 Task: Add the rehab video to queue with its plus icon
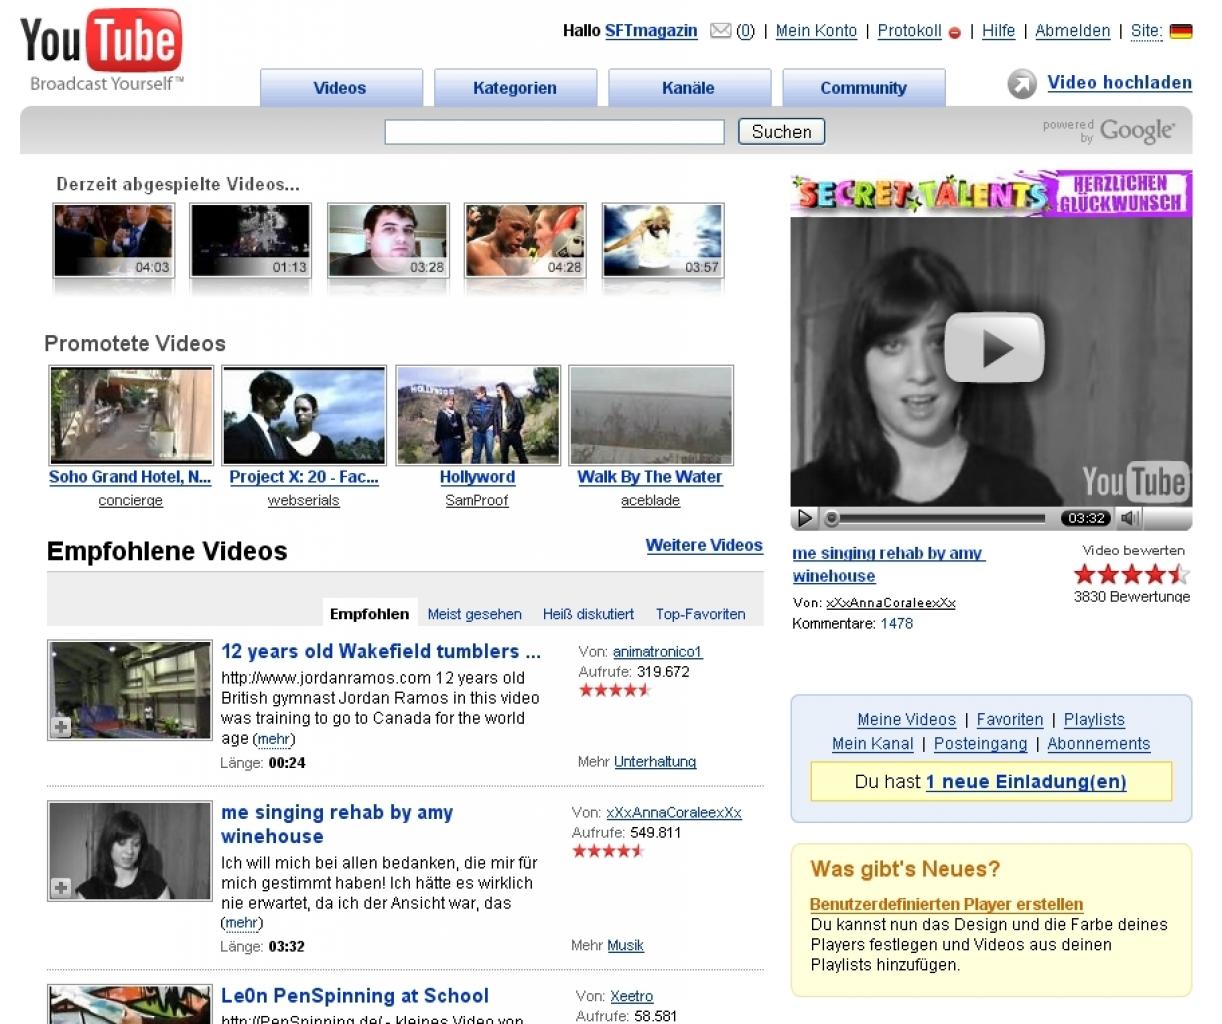pyautogui.click(x=62, y=887)
